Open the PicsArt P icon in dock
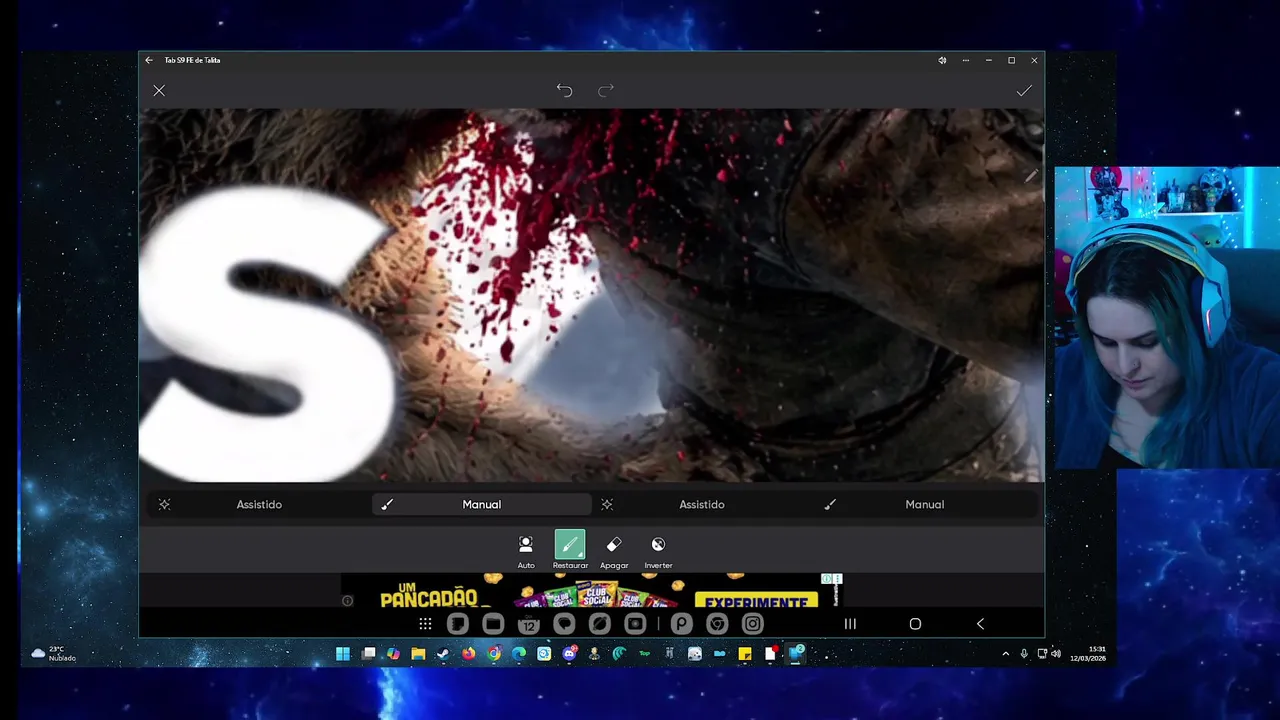 click(x=681, y=624)
